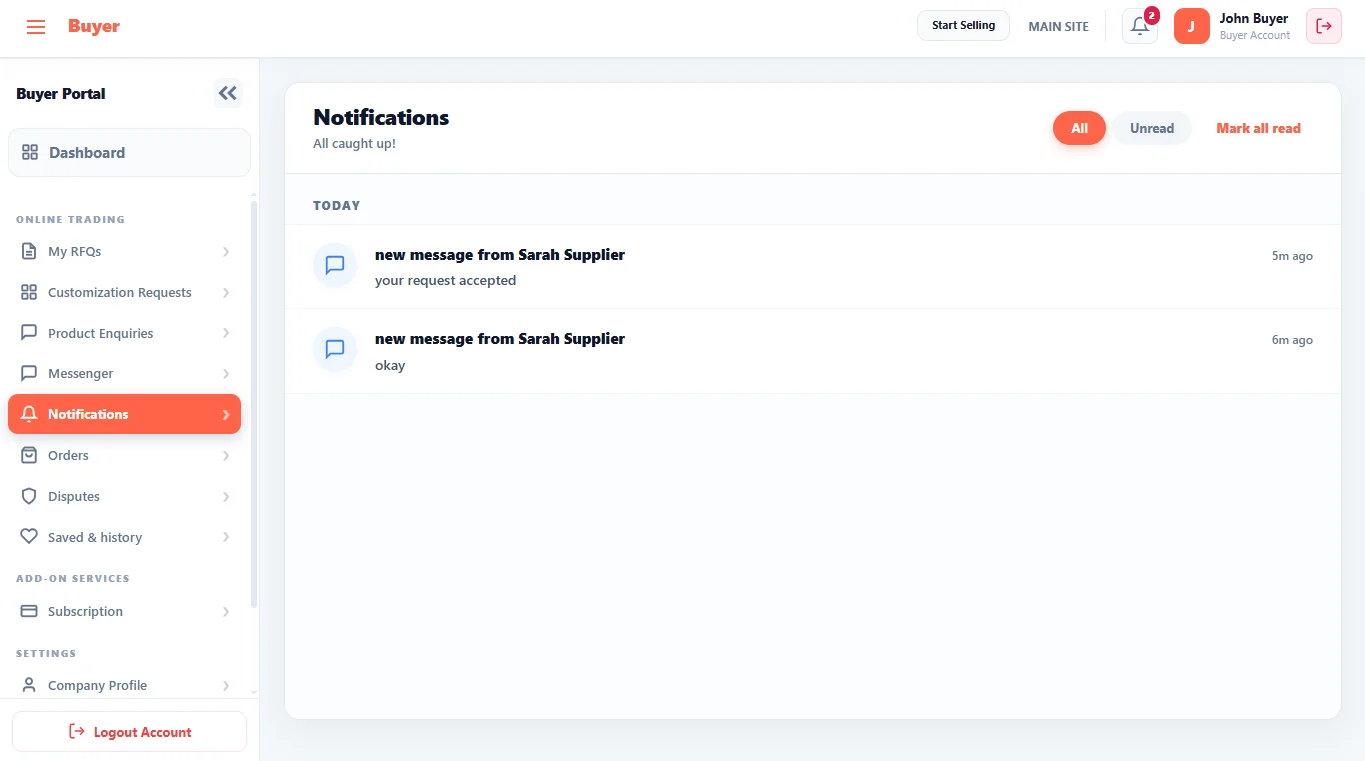Expand Messenger chevron
The width and height of the screenshot is (1365, 761).
pos(226,374)
